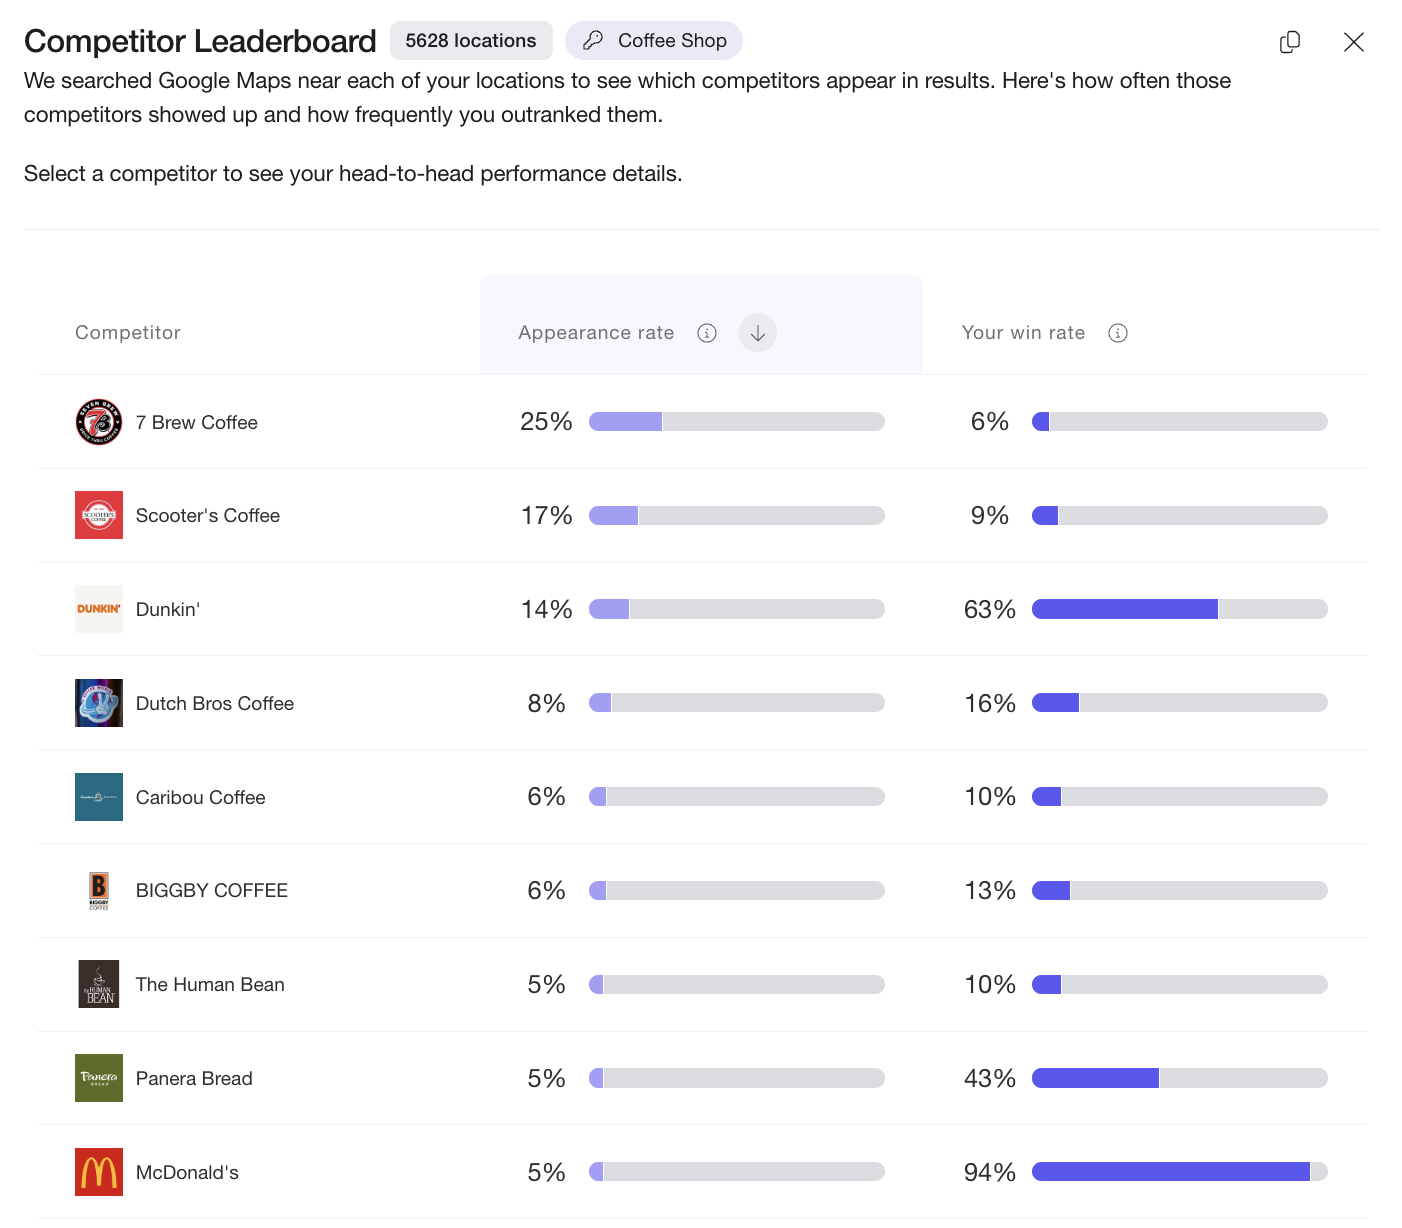Select the Caribou Coffee competitor row
Screen dimensions: 1402x1228
click(x=201, y=797)
